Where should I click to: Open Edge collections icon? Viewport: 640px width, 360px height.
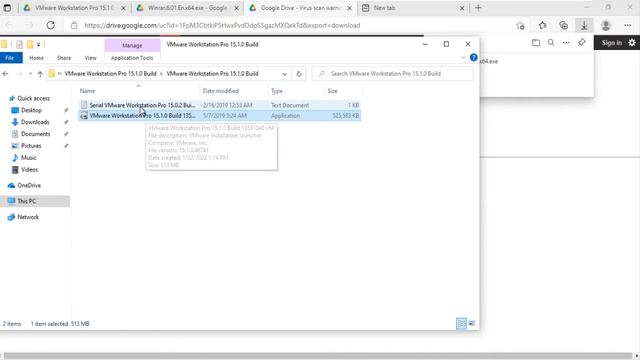564,25
